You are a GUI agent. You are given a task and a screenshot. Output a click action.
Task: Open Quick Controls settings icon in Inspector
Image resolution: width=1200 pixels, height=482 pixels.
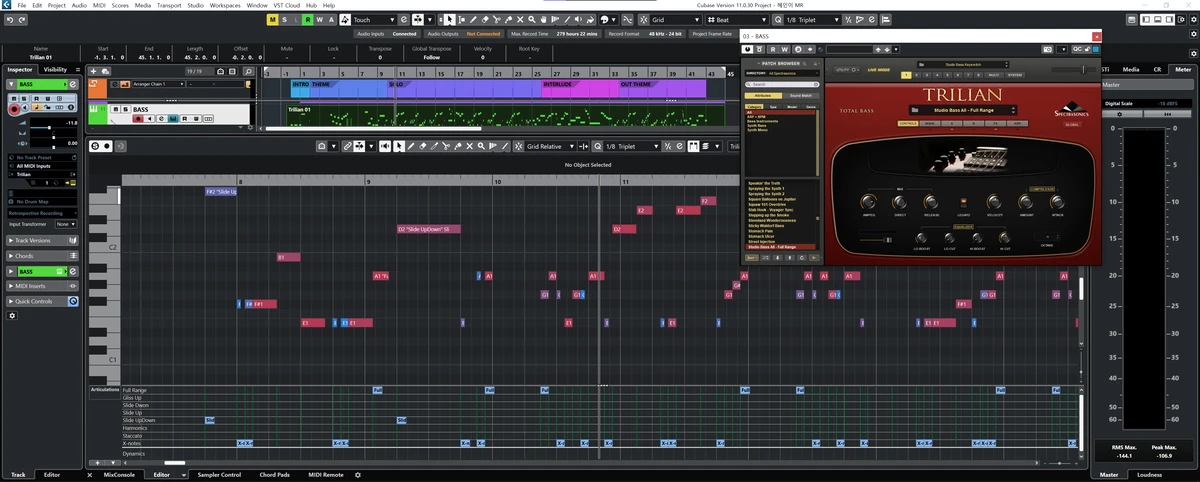point(73,300)
